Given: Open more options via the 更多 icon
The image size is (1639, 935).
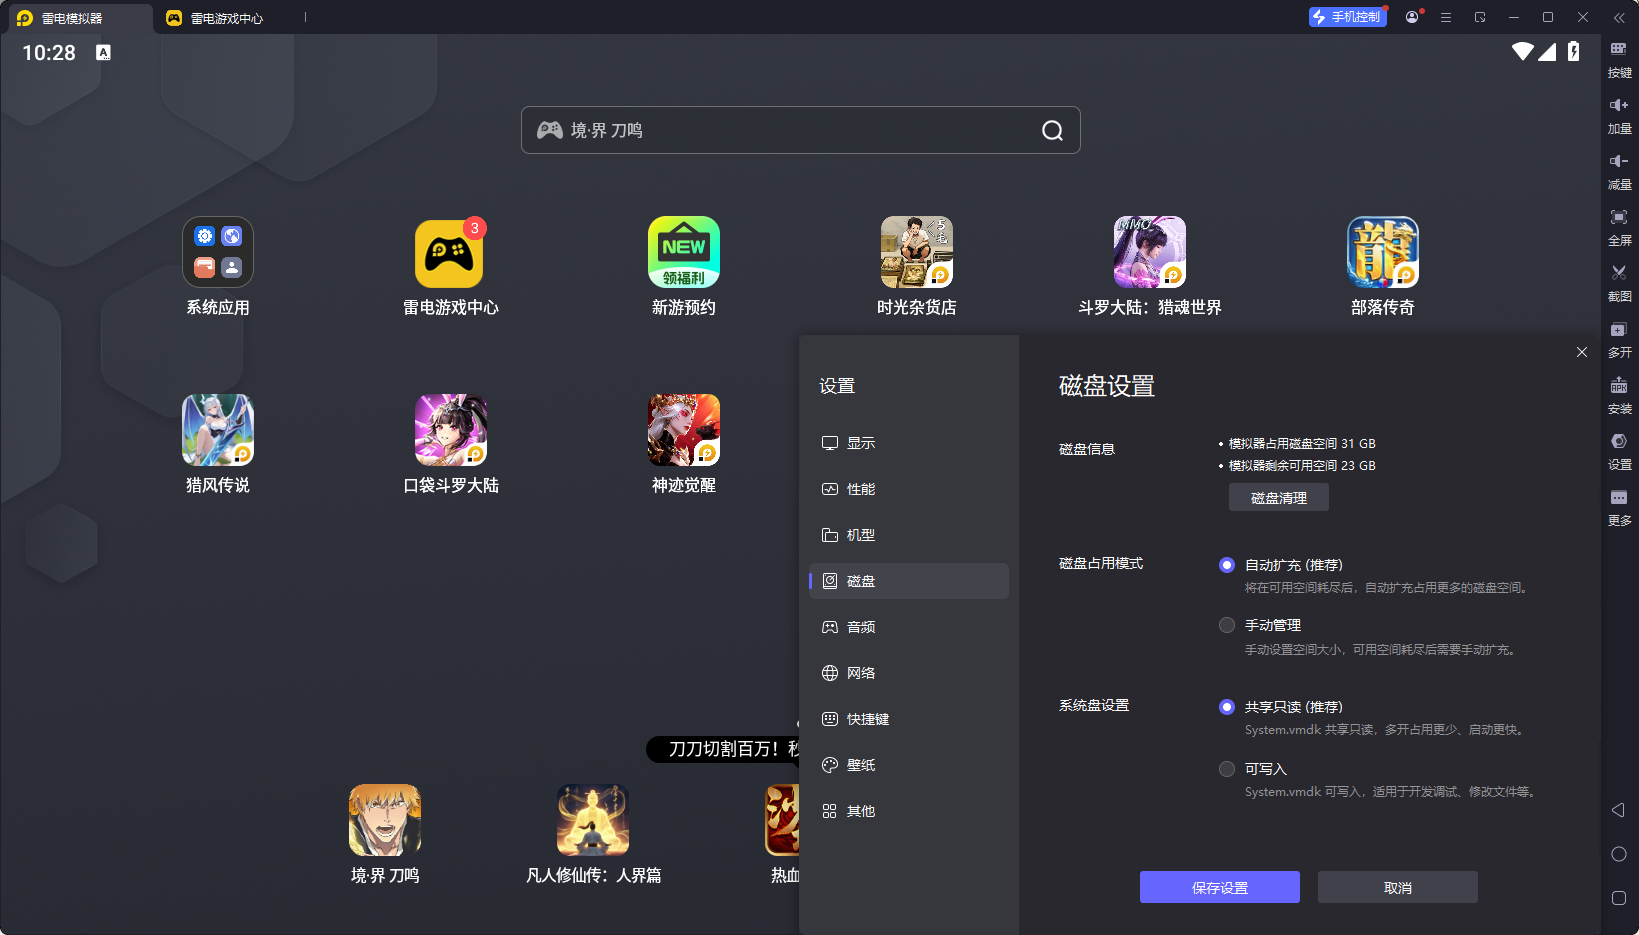Looking at the screenshot, I should pos(1620,507).
